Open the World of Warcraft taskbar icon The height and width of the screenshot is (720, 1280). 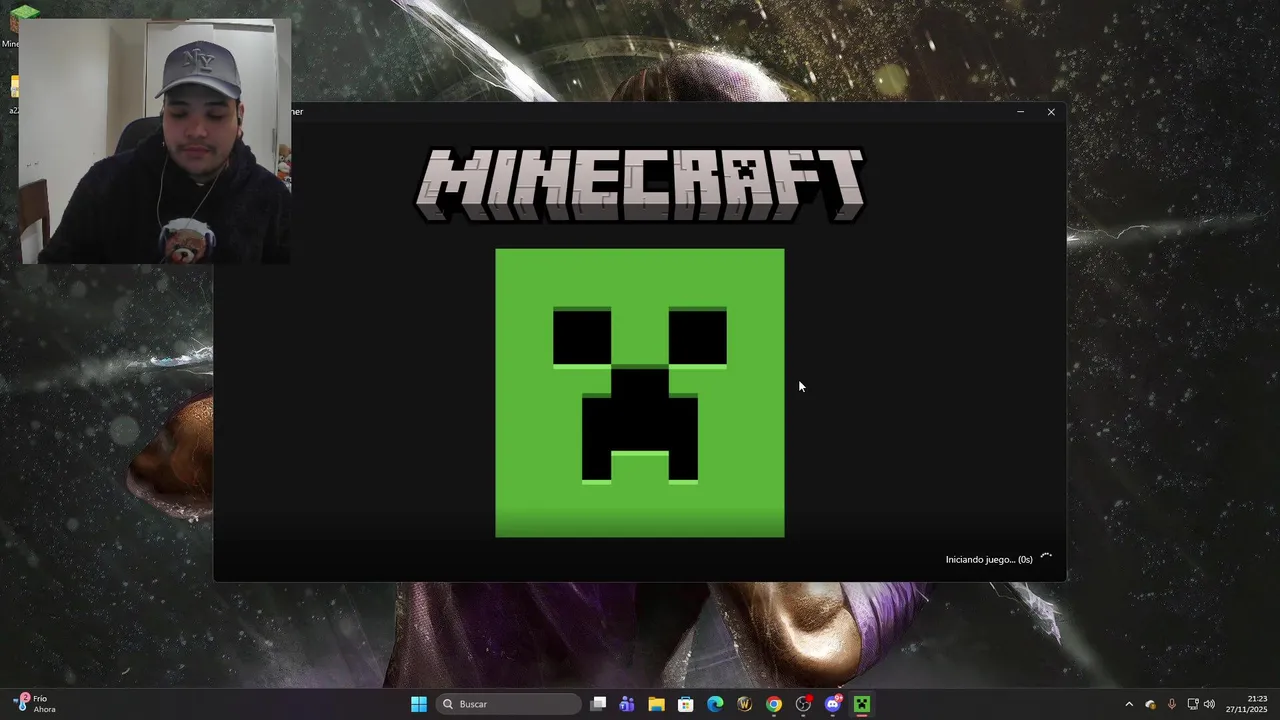pos(744,704)
